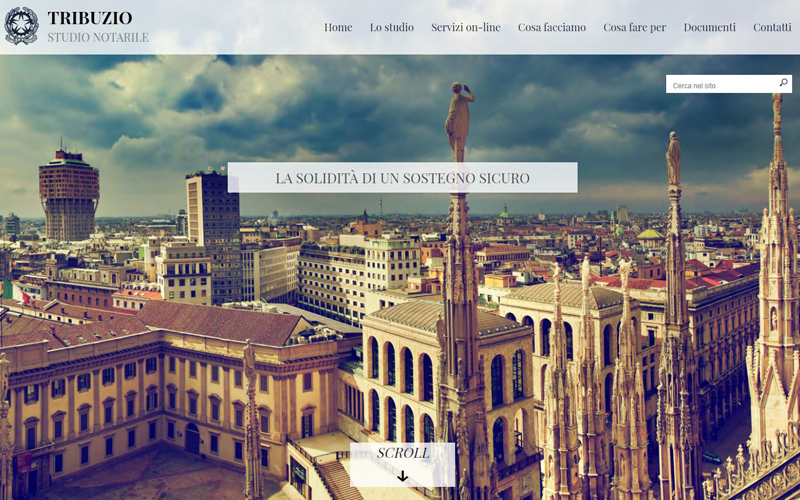
Task: Click the LA SOLIDITÀ DI UN SOSTEGNO SICURO banner
Action: [x=403, y=178]
